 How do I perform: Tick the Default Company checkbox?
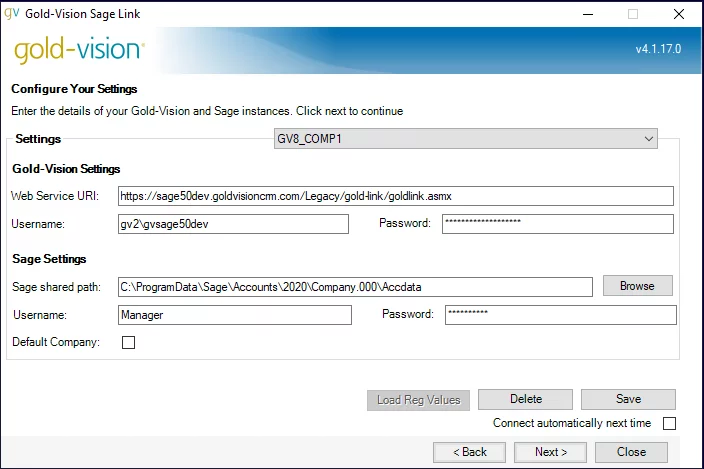pyautogui.click(x=128, y=342)
